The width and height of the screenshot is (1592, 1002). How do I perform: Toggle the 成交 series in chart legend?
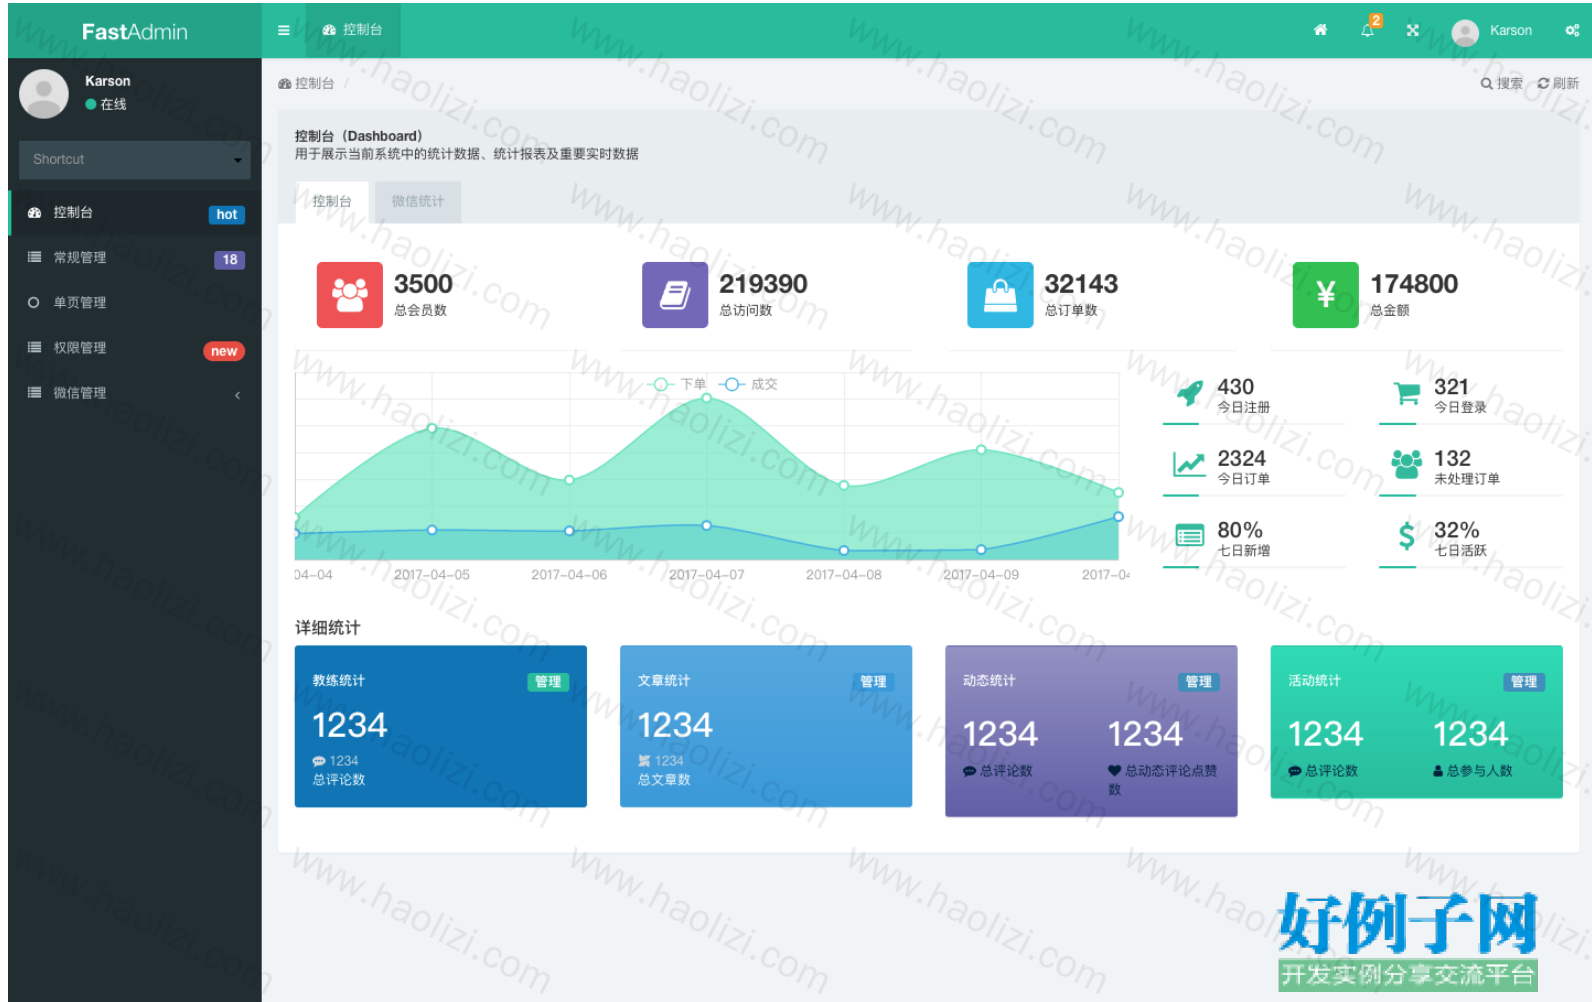coord(748,384)
